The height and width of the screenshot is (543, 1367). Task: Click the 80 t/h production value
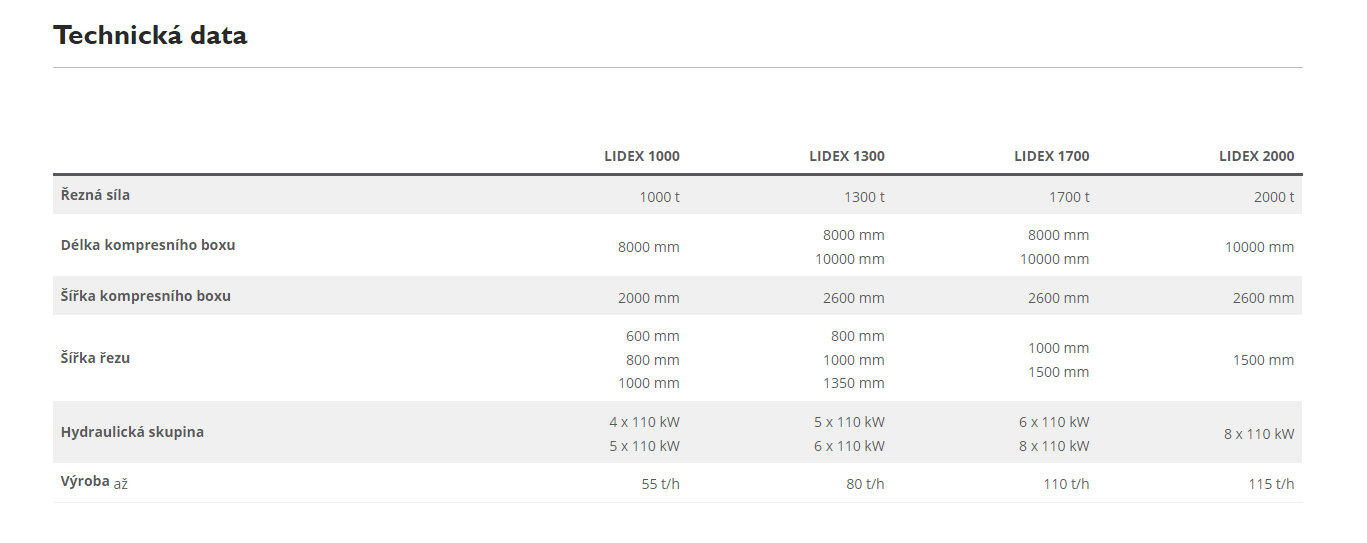pyautogui.click(x=866, y=484)
